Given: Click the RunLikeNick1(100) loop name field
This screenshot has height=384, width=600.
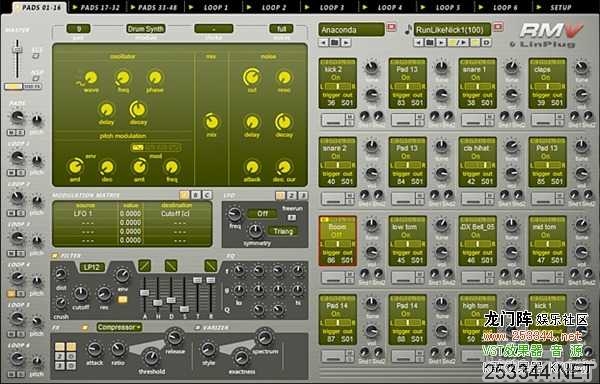Looking at the screenshot, I should click(452, 30).
